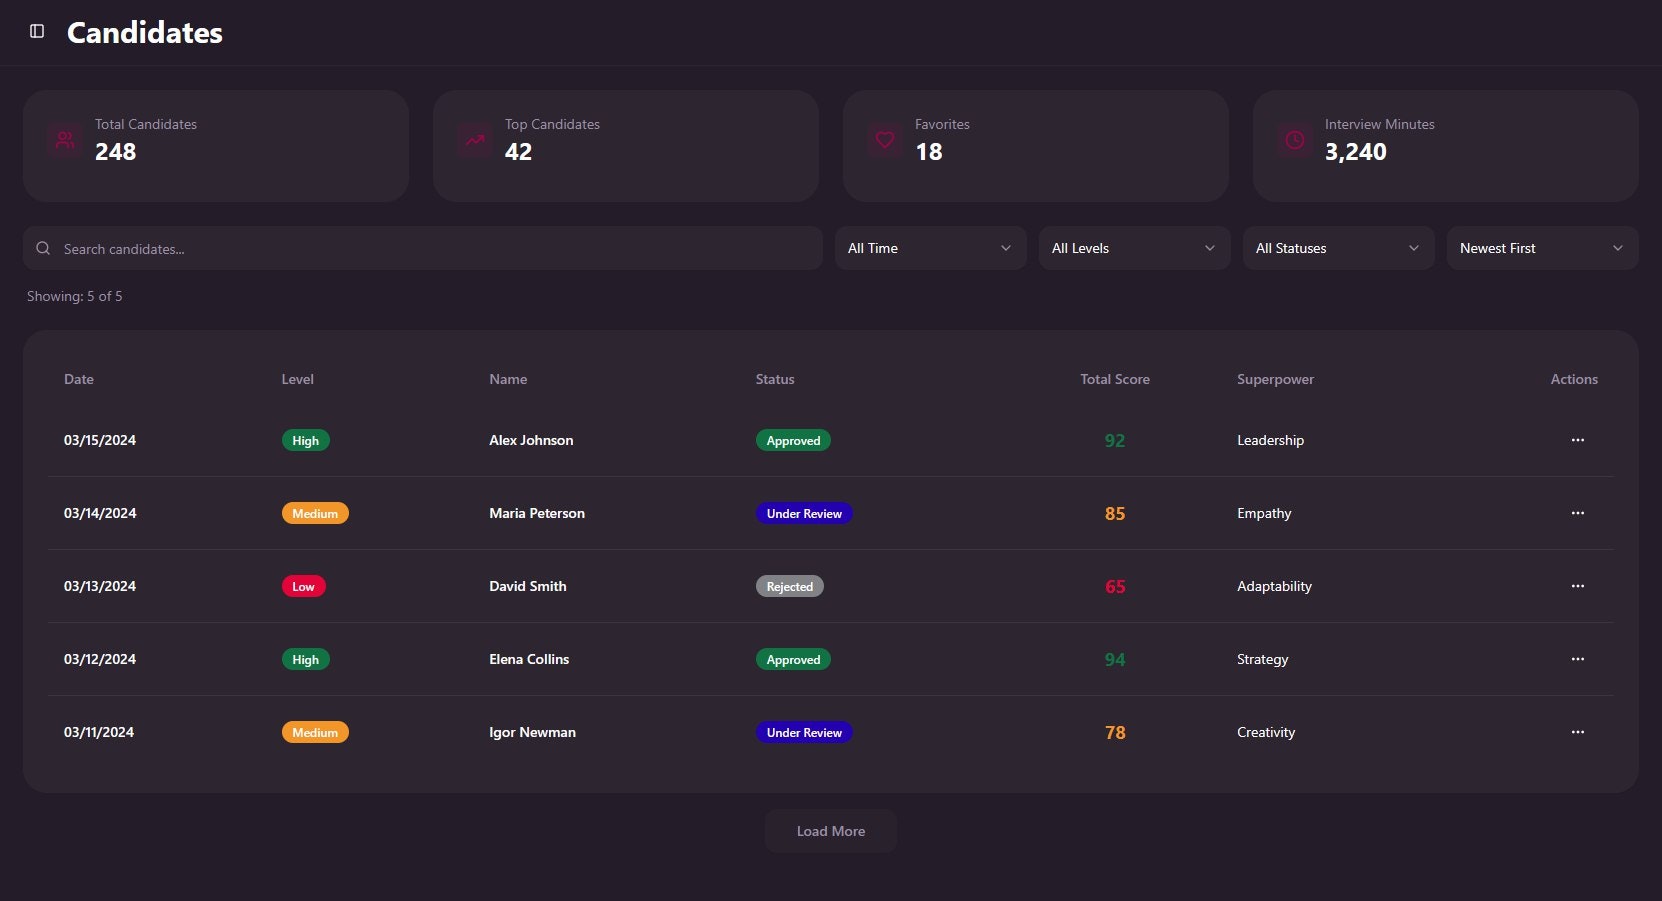This screenshot has width=1662, height=901.
Task: Click the search magnifier icon
Action: point(42,247)
